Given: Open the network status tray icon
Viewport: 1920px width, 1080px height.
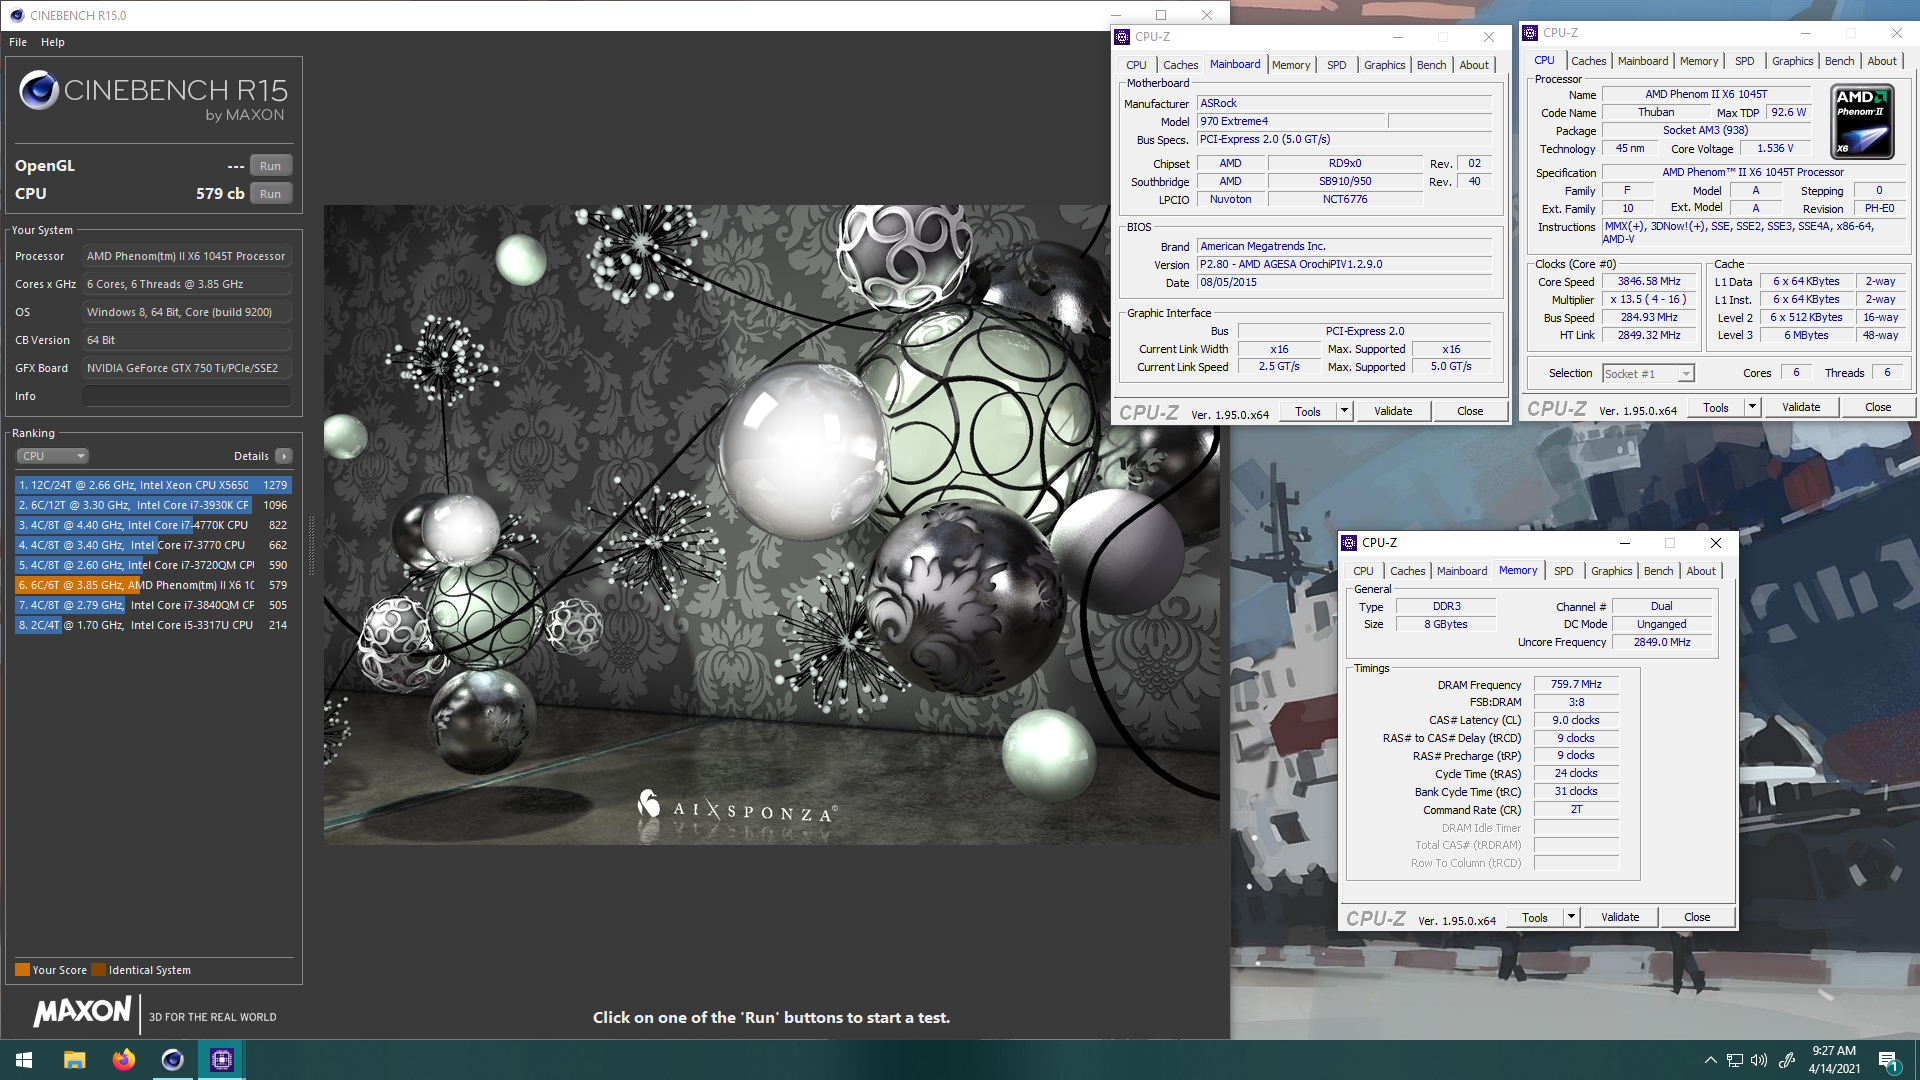Looking at the screenshot, I should (x=1735, y=1060).
